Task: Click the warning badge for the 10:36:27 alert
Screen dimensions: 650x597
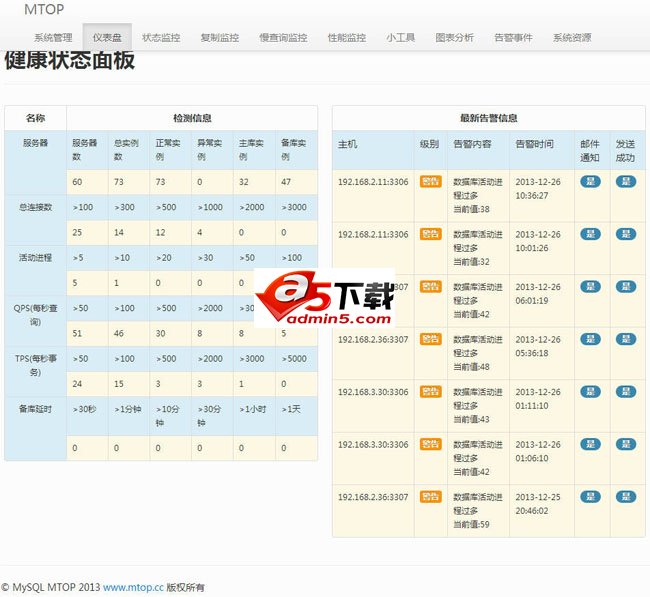Action: (431, 181)
